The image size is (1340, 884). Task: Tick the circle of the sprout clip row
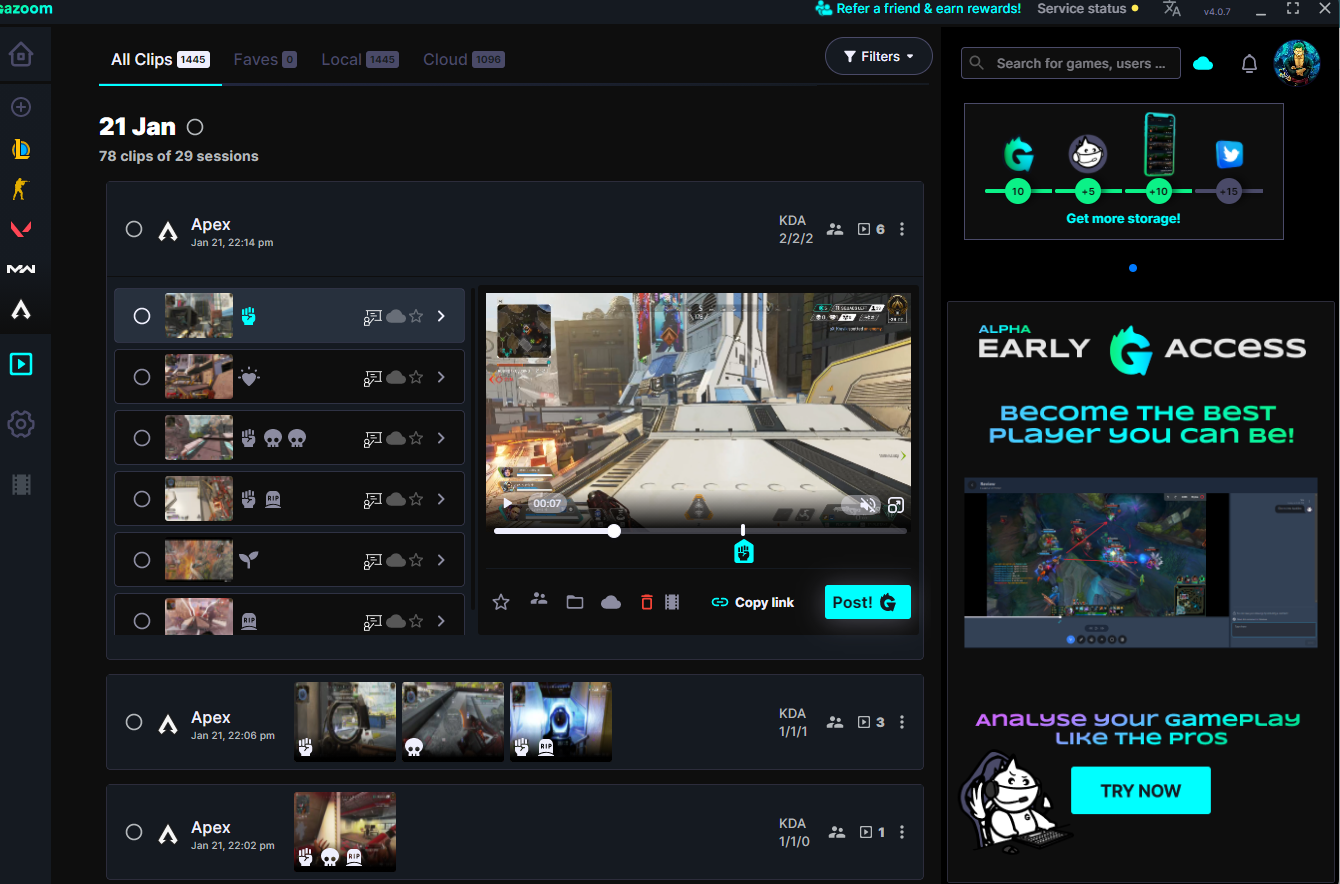click(x=142, y=560)
